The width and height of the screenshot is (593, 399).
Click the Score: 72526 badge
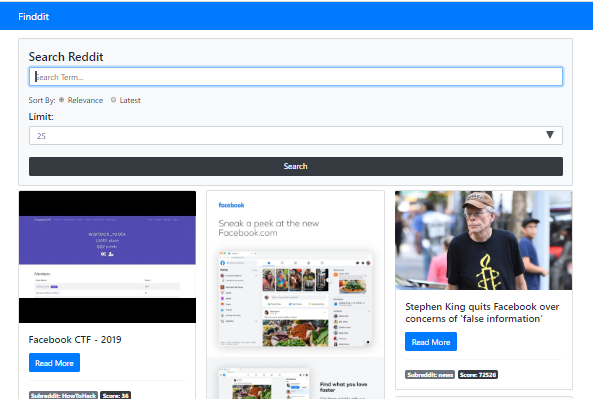pyautogui.click(x=478, y=375)
